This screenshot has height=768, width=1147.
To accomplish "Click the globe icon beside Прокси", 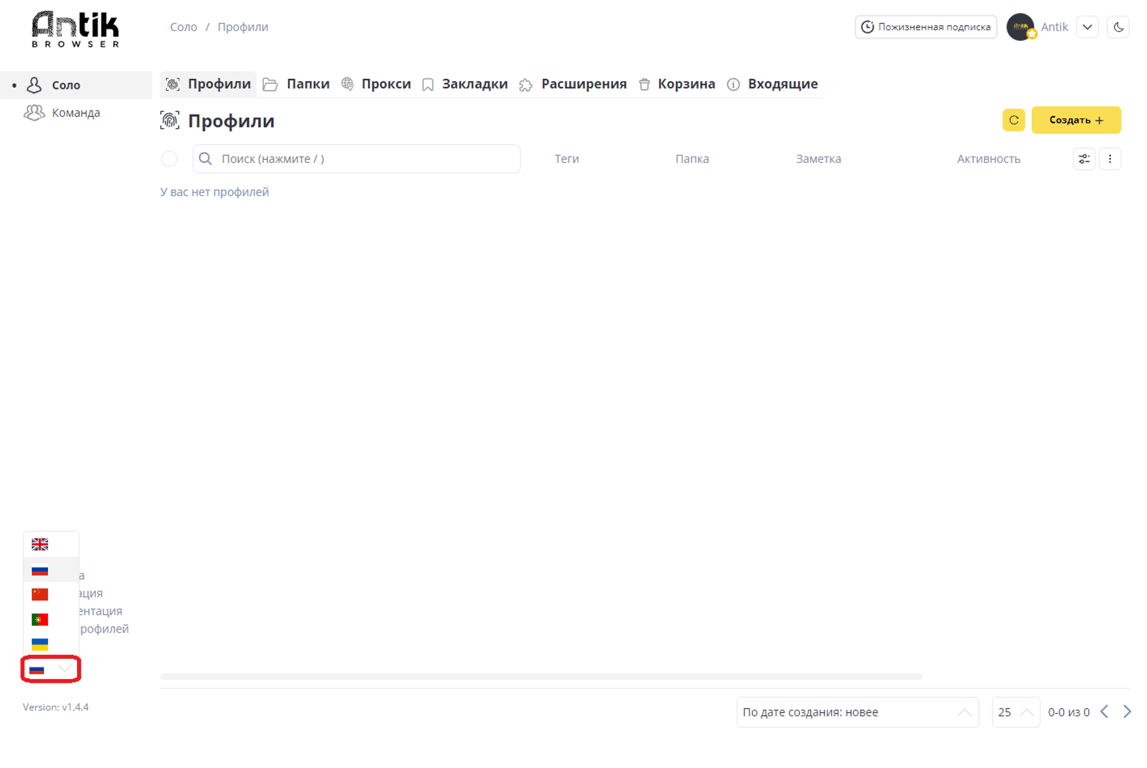I will point(347,84).
